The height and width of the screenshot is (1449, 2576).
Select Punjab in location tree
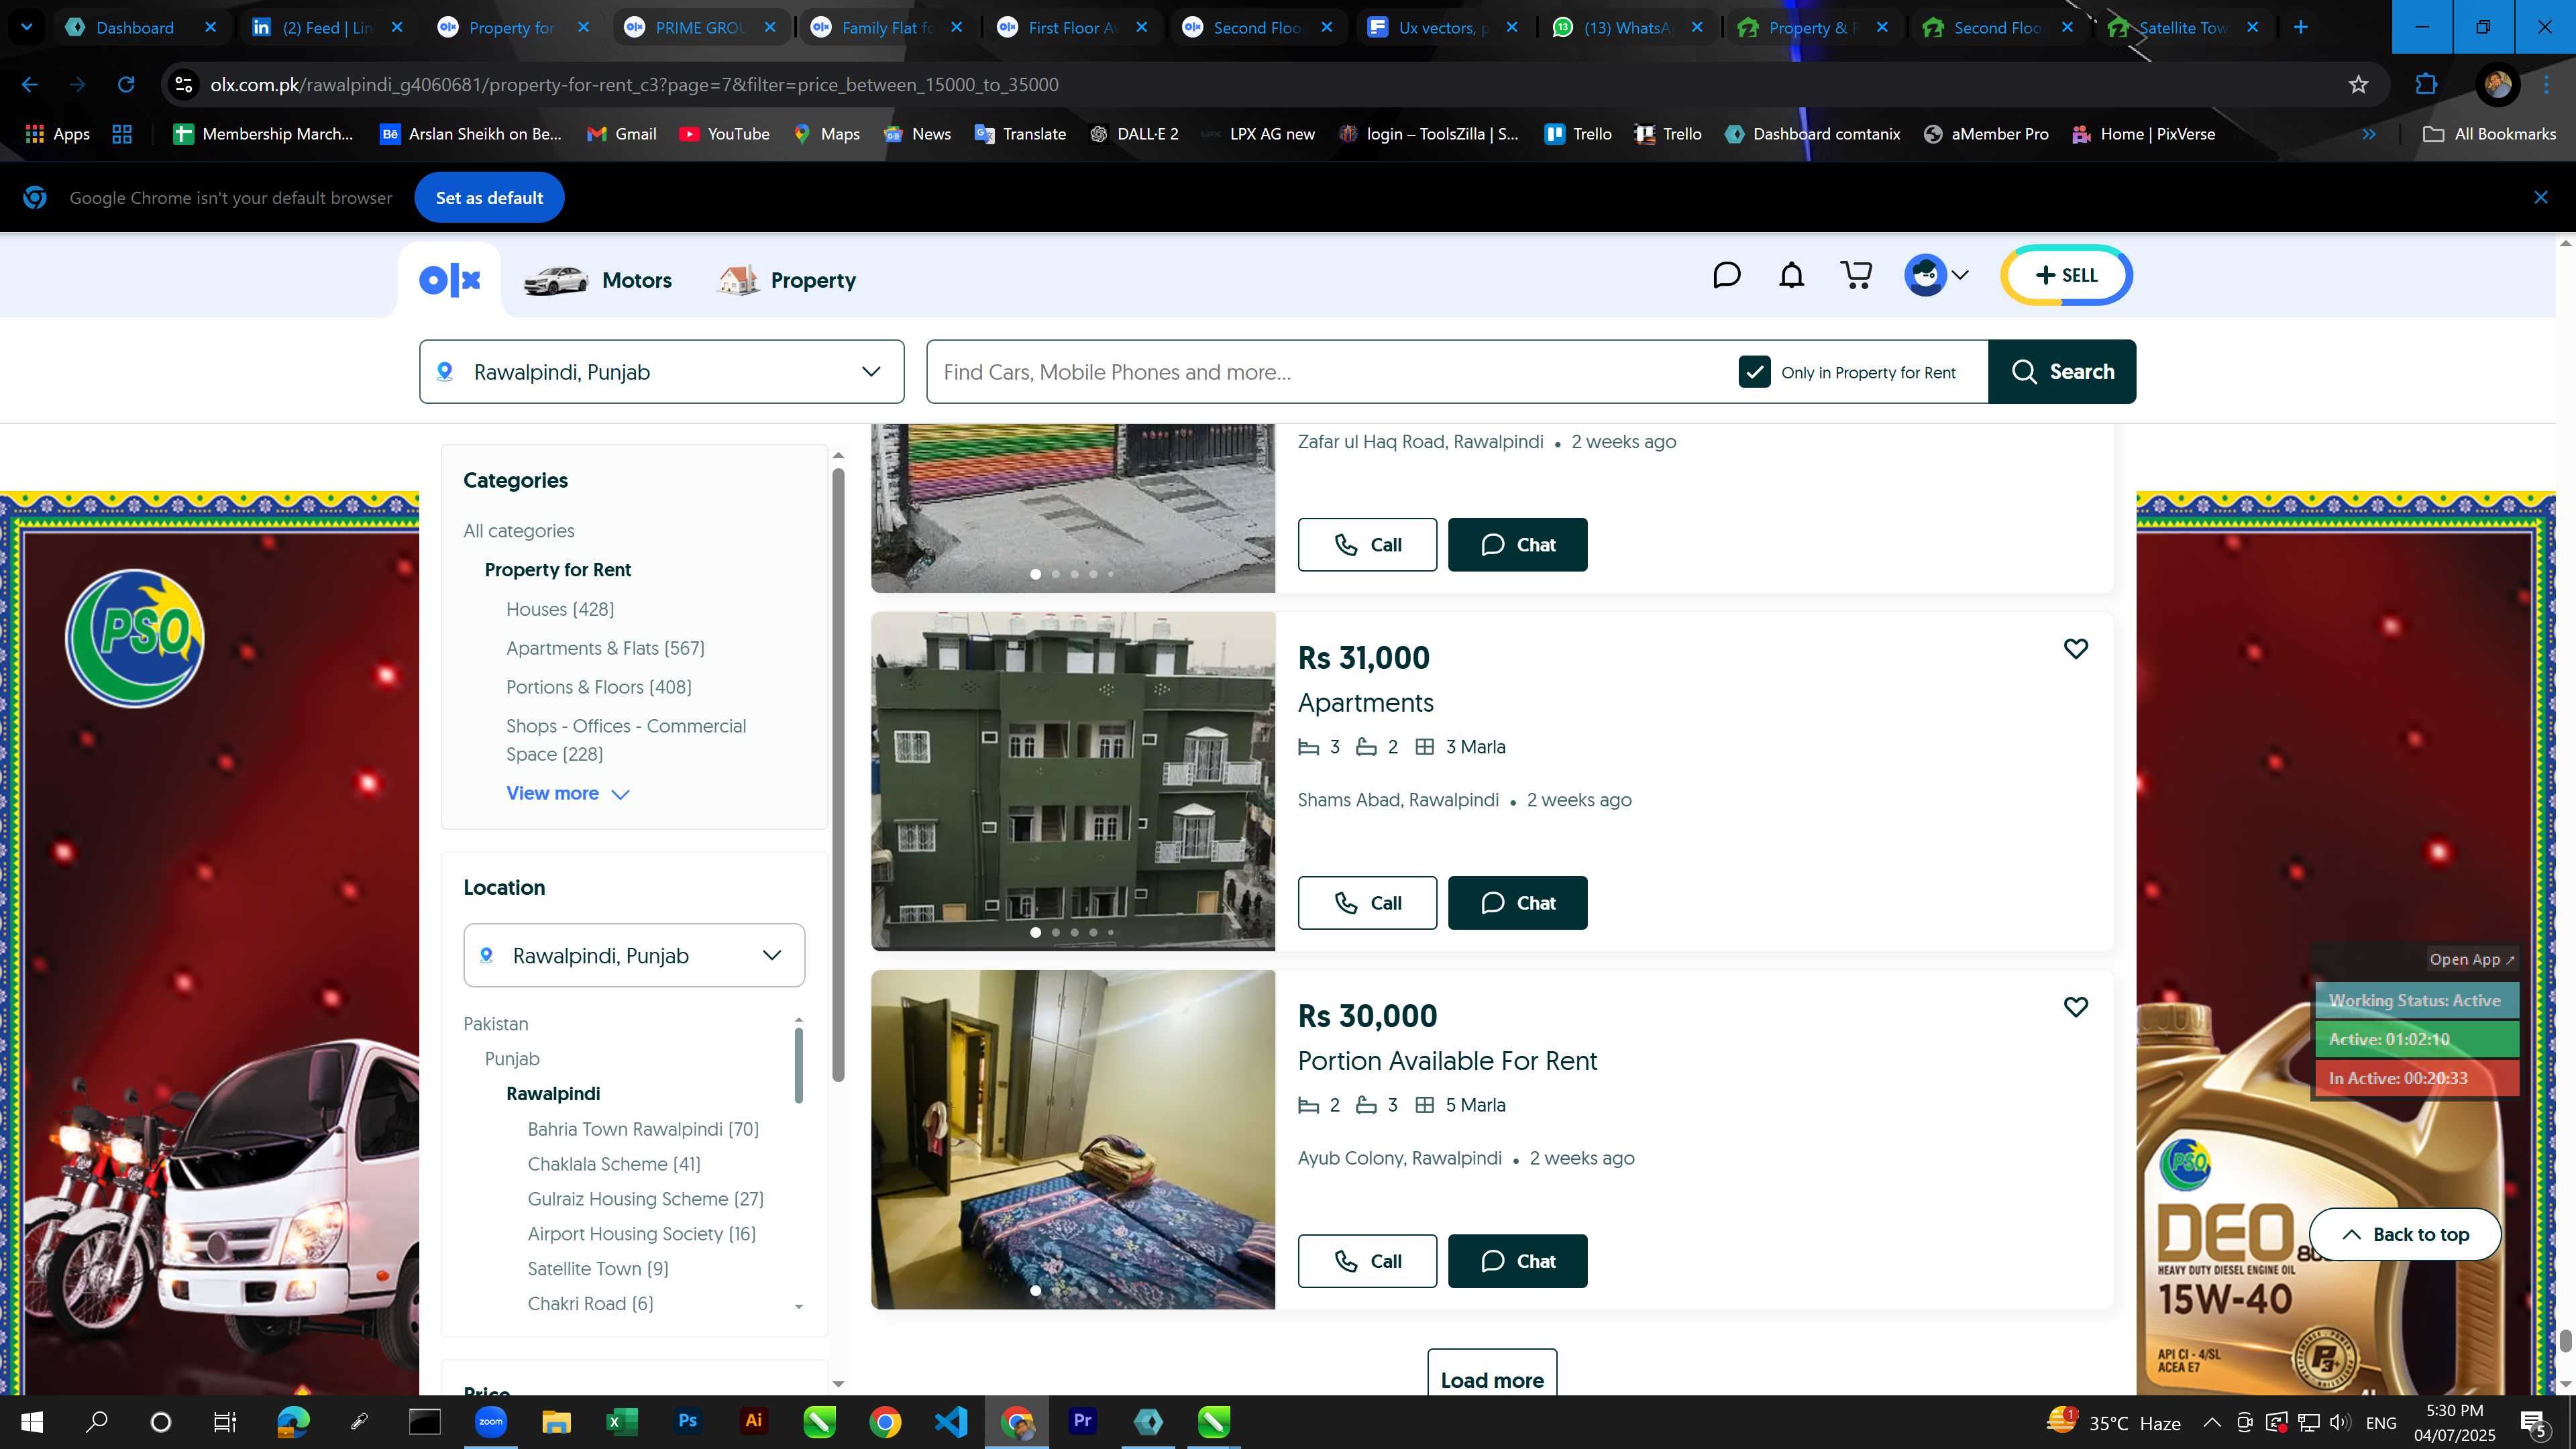[x=512, y=1059]
